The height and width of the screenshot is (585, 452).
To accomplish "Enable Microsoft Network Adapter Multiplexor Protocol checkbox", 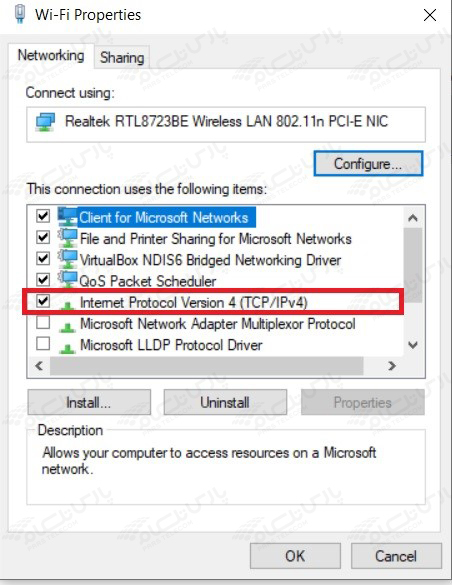I will [43, 322].
